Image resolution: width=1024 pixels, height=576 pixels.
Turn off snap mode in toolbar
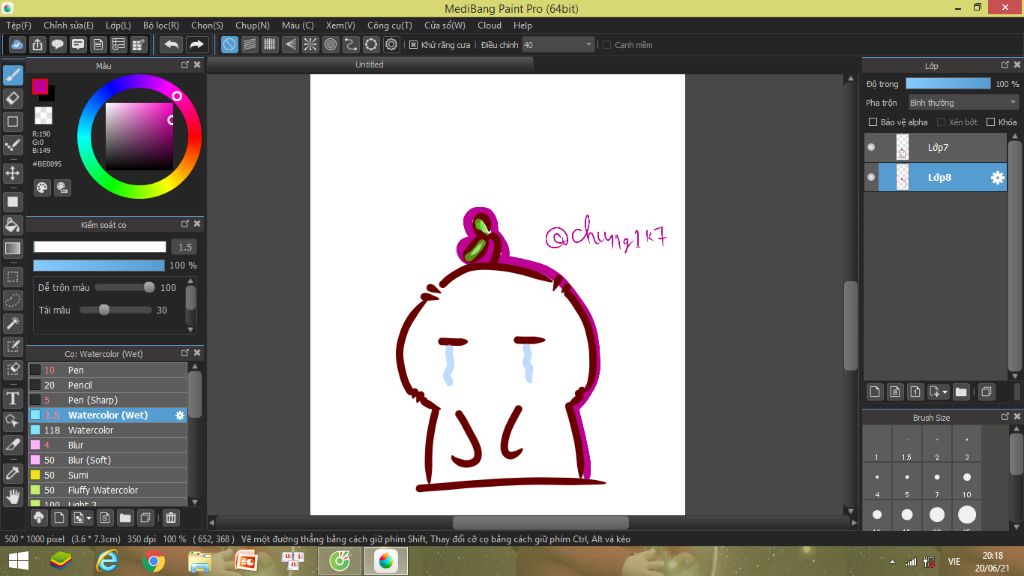229,44
